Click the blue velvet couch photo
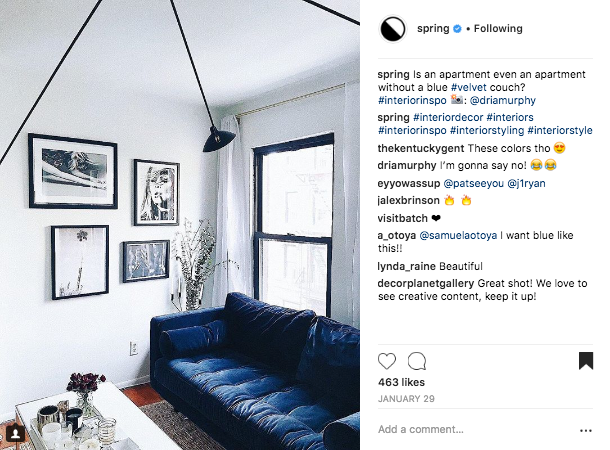 (x=180, y=225)
